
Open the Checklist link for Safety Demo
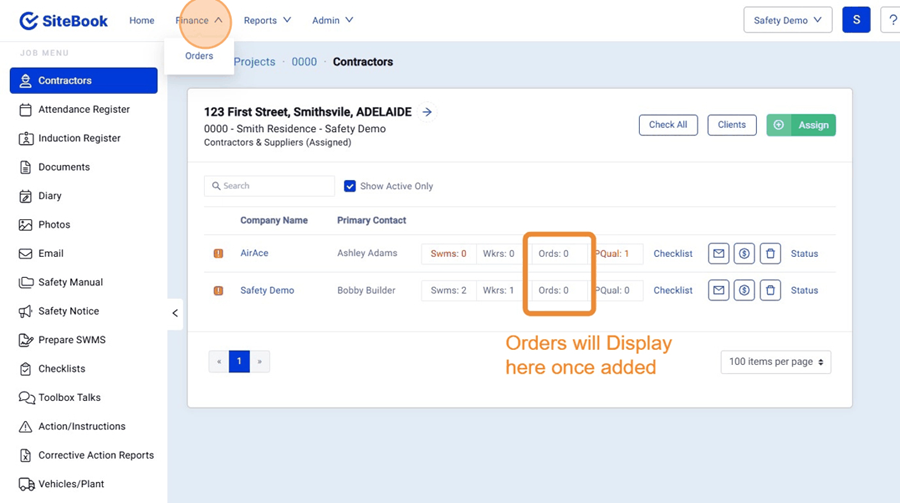click(x=673, y=291)
